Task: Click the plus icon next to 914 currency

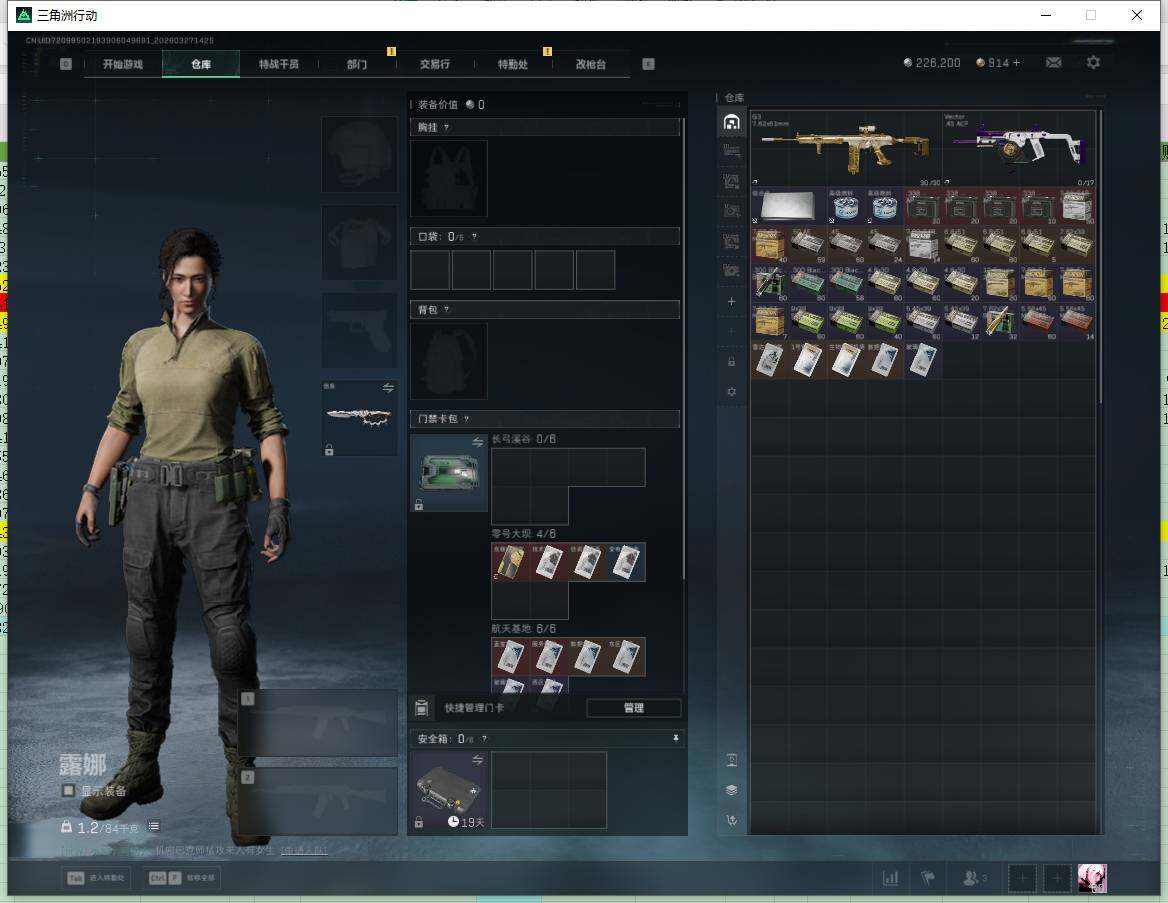Action: (1016, 63)
